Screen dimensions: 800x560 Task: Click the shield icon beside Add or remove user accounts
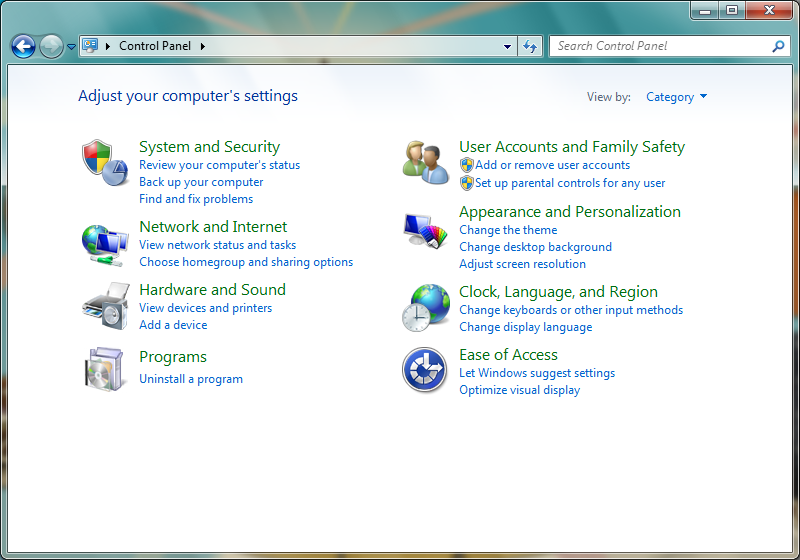pyautogui.click(x=466, y=165)
